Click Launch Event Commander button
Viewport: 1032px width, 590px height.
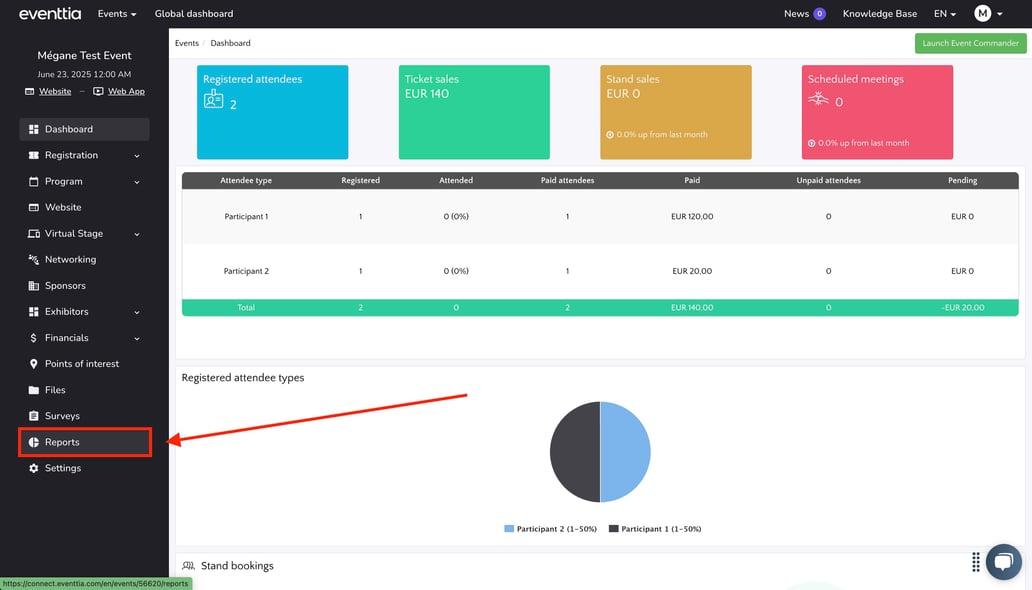970,43
